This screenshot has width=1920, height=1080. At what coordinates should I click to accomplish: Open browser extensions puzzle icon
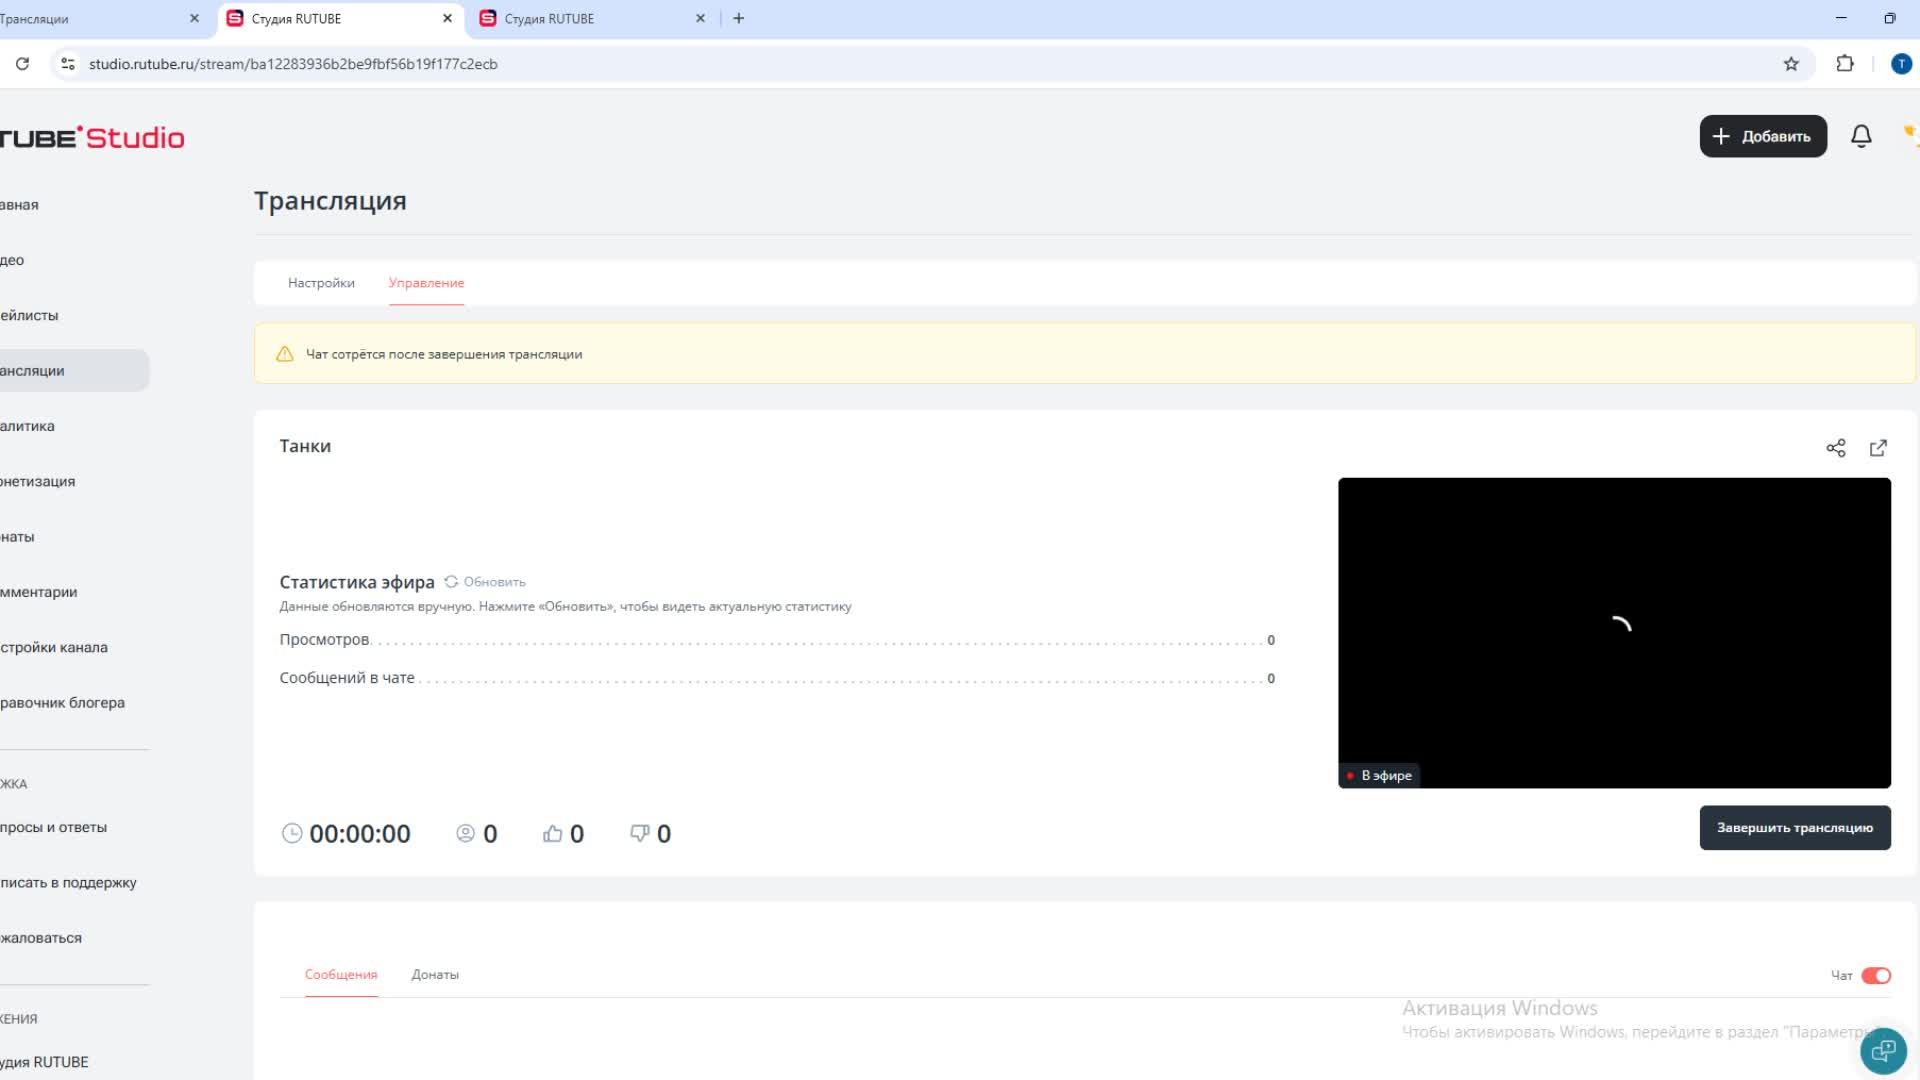1844,64
